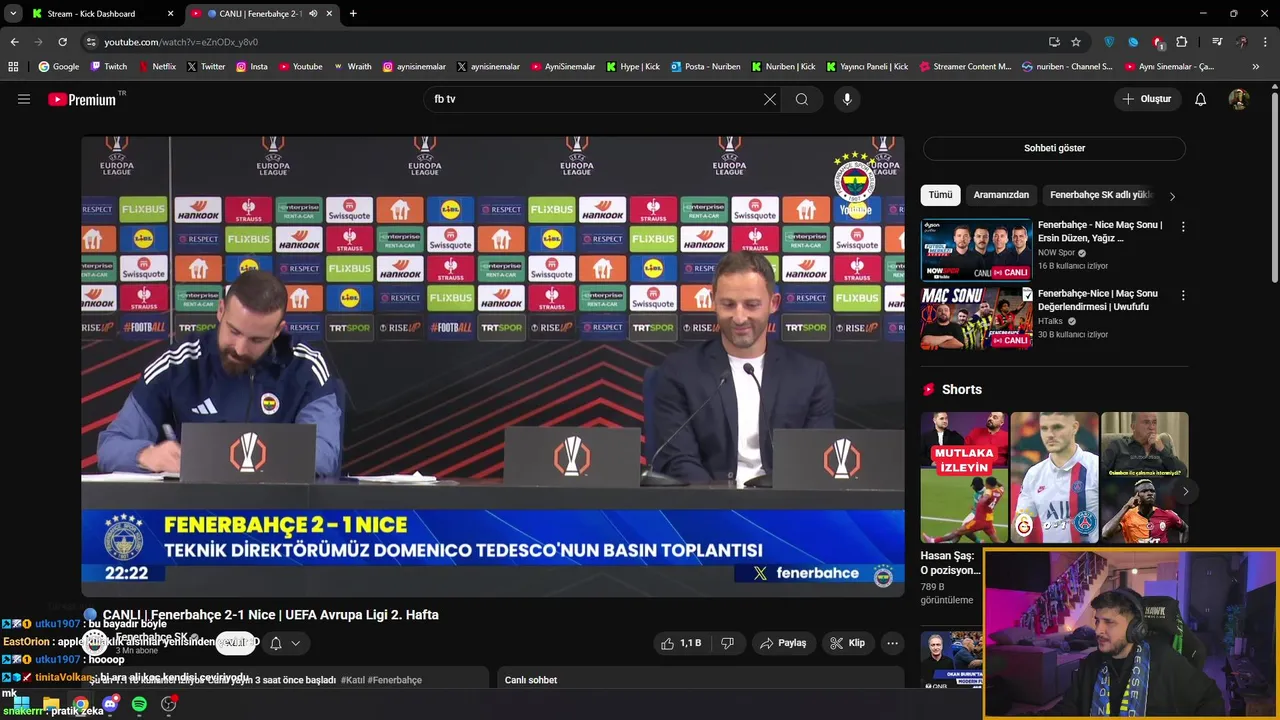Open the red extension with badge 1
Screen dimensions: 1280x720
1158,42
